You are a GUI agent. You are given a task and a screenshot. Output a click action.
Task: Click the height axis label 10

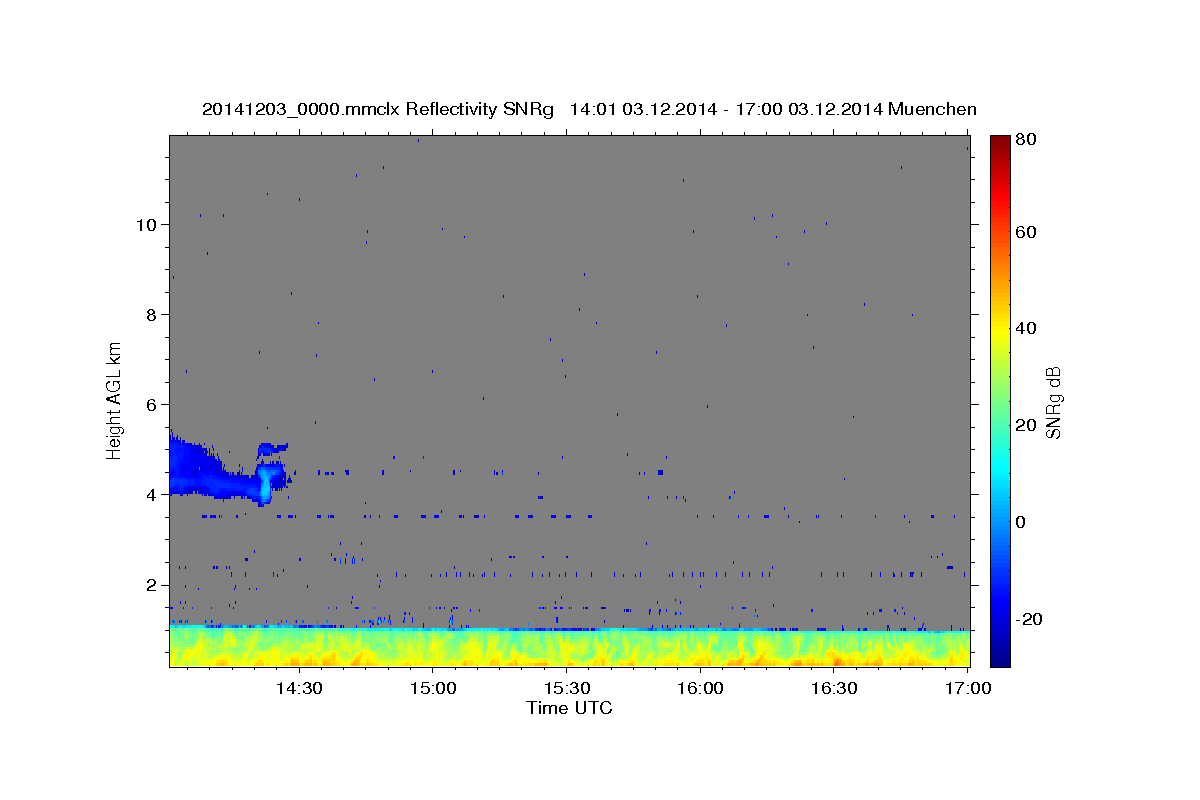[x=145, y=224]
